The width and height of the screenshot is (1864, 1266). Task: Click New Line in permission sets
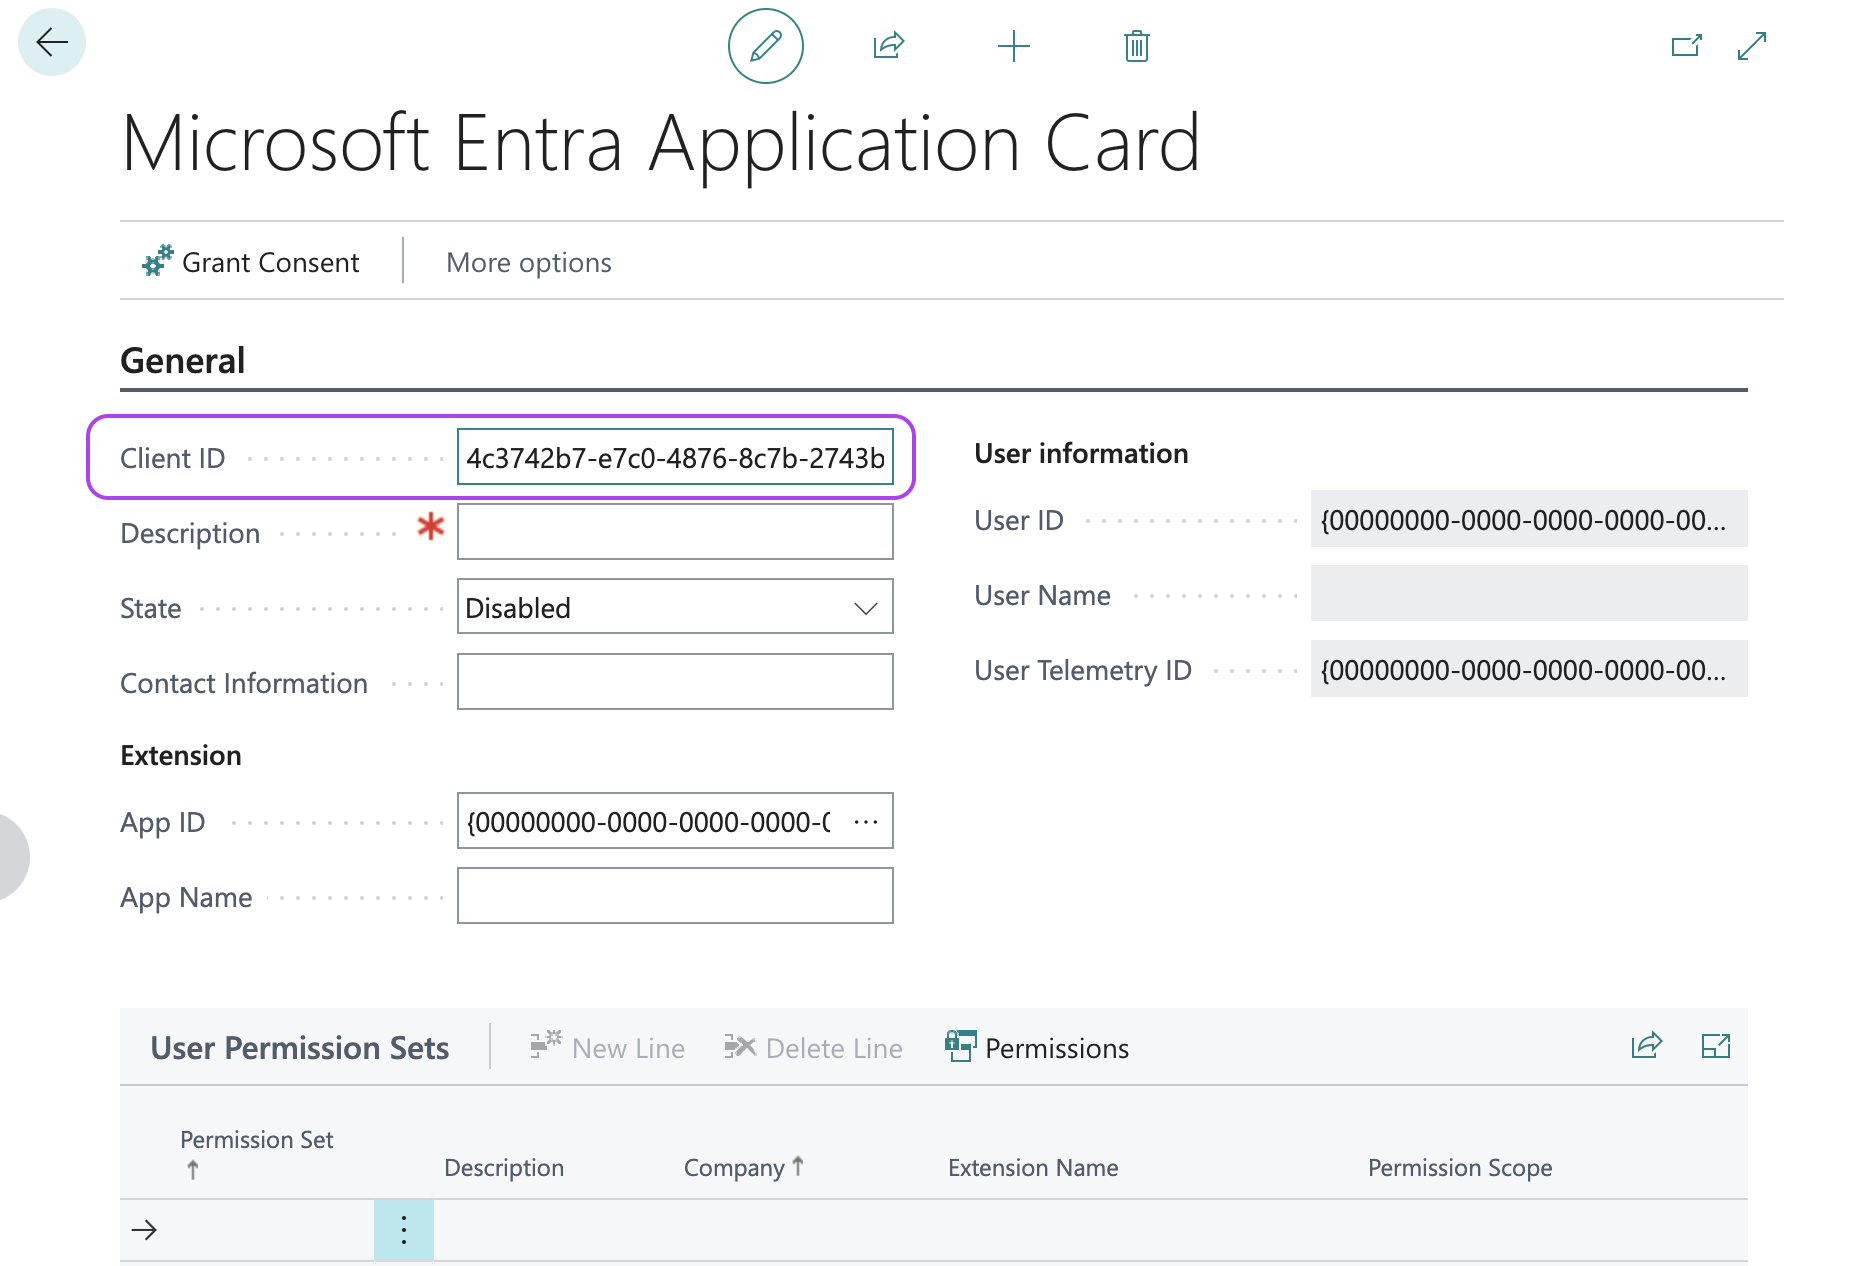click(x=608, y=1047)
